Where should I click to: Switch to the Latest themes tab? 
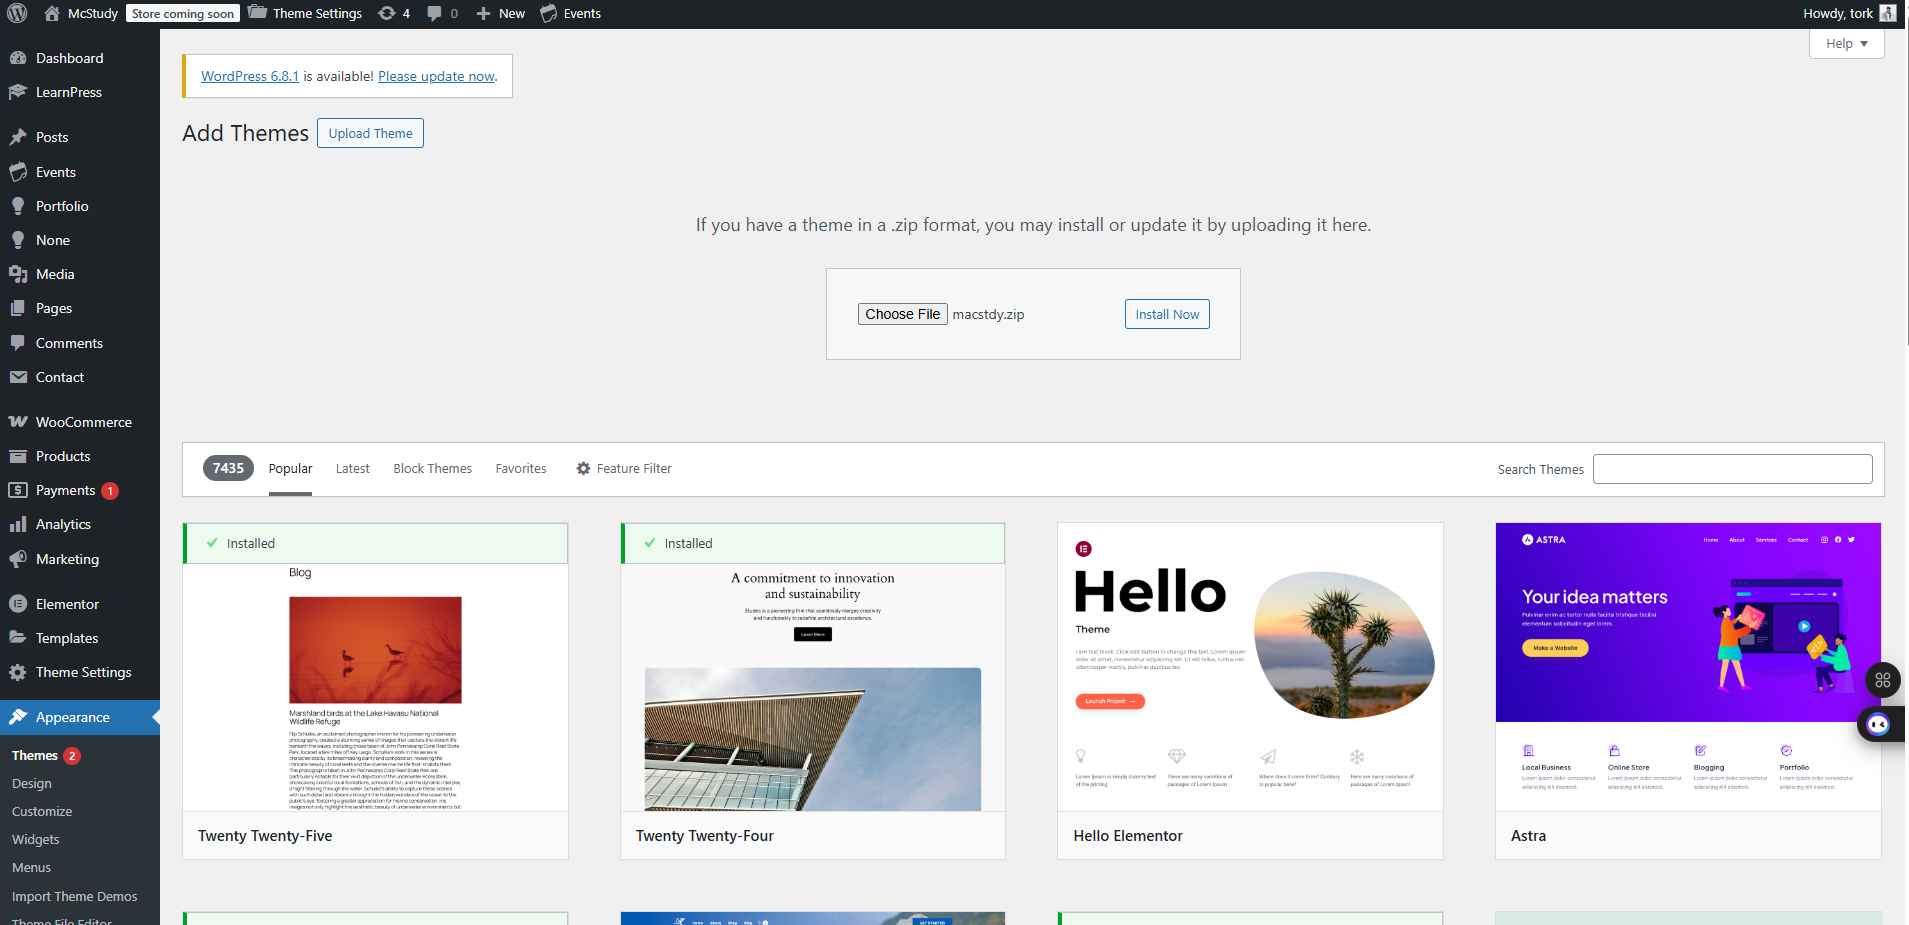pos(352,468)
